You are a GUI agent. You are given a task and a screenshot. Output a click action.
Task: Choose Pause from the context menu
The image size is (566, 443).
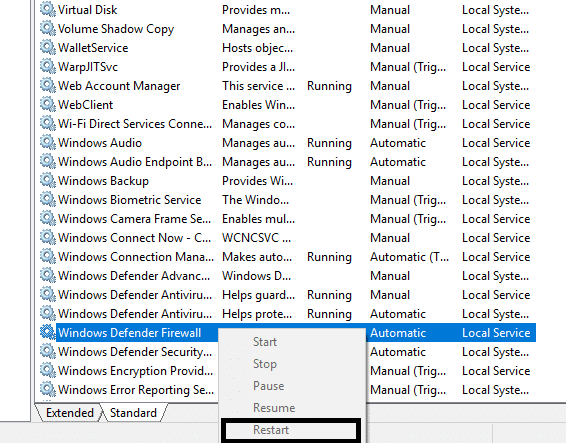269,386
